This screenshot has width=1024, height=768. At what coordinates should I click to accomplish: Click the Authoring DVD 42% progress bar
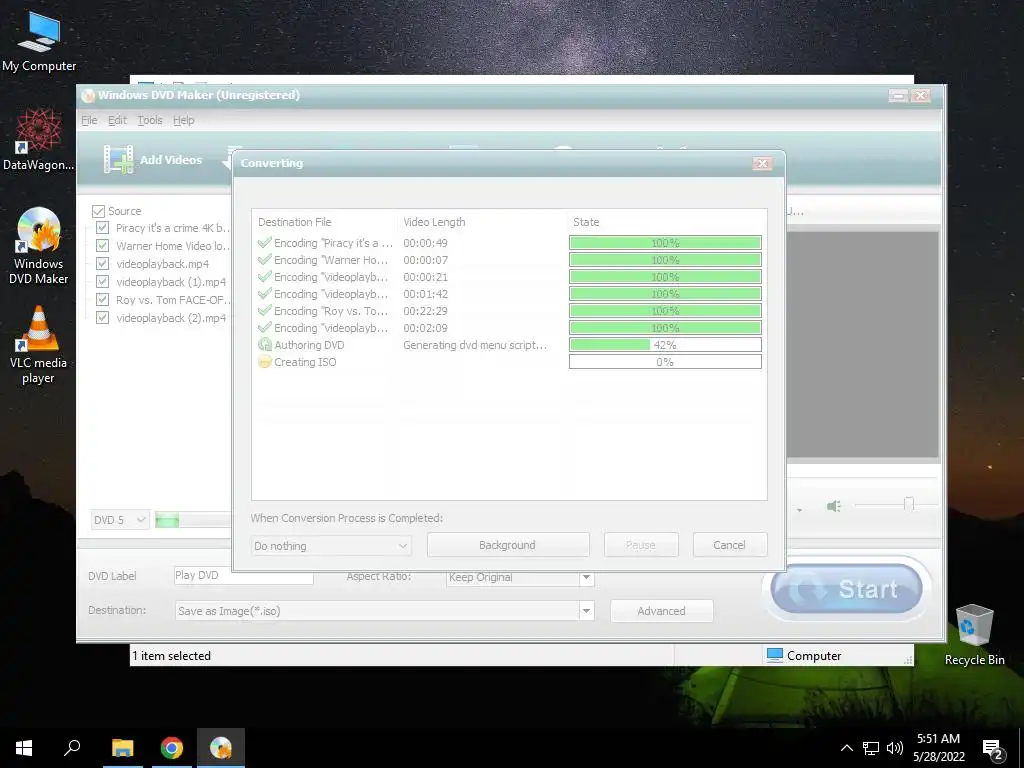665,344
